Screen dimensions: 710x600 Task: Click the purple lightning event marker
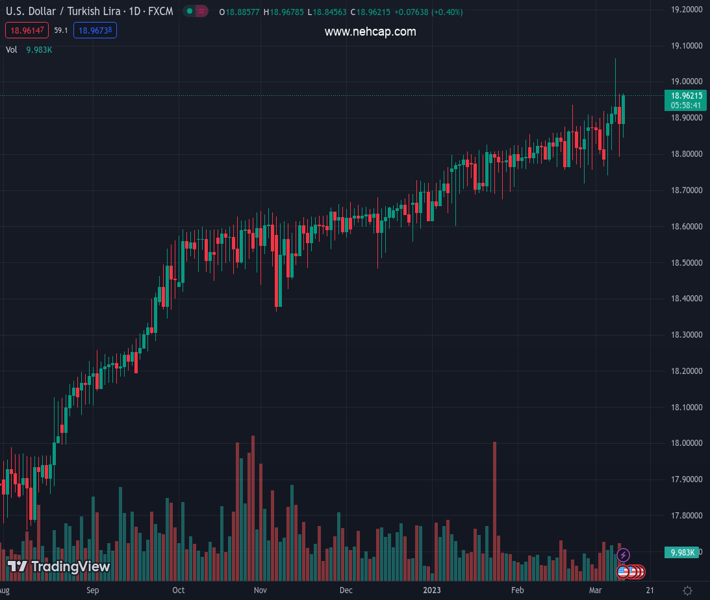[624, 555]
